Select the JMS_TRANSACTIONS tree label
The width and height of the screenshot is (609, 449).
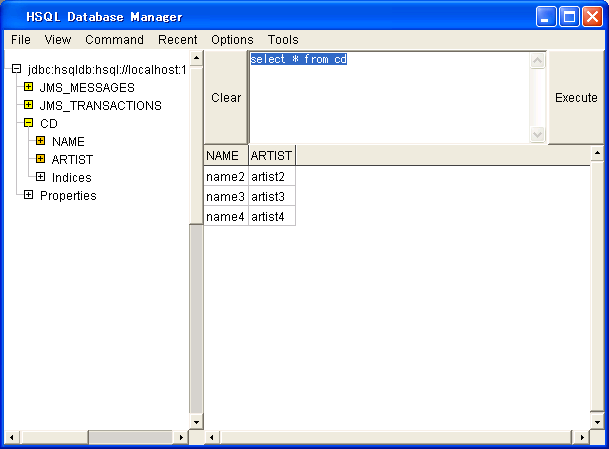point(101,106)
